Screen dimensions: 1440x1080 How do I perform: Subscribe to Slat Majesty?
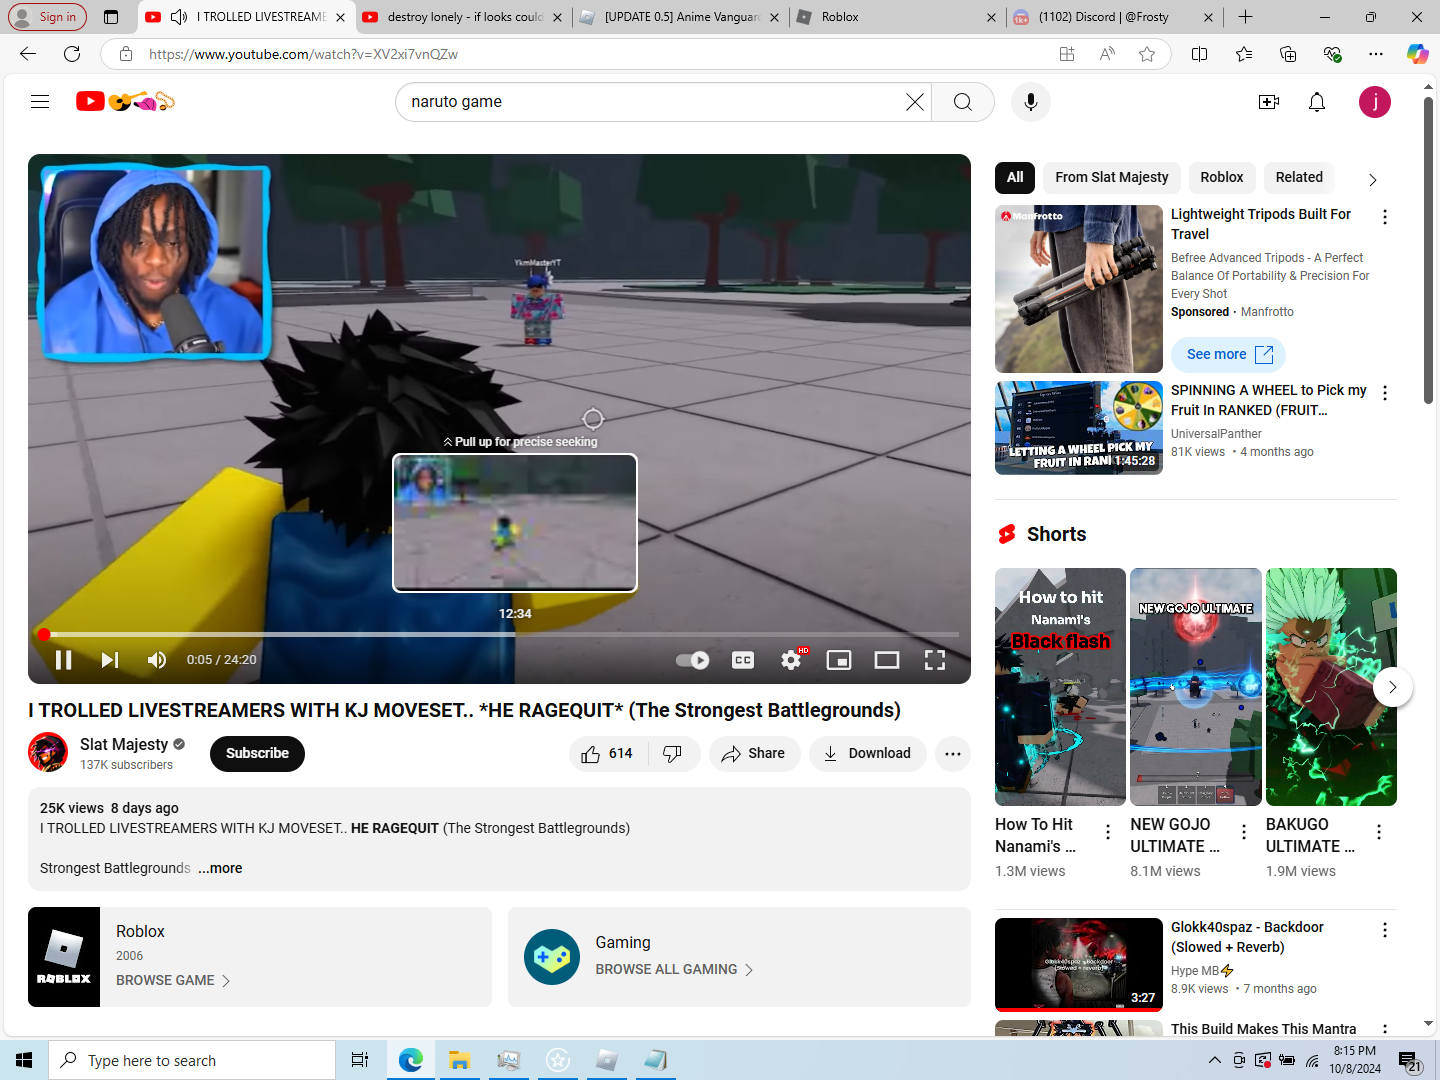(x=257, y=754)
